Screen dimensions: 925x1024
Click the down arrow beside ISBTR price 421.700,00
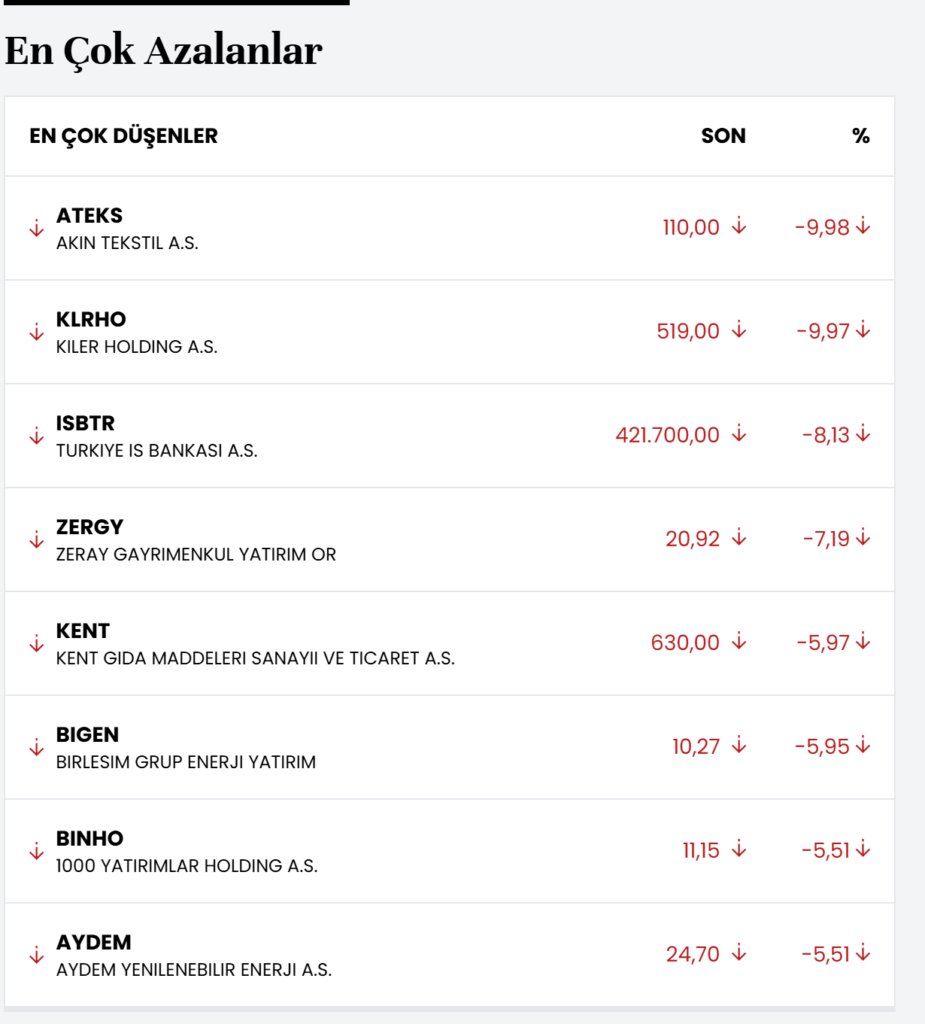click(739, 434)
